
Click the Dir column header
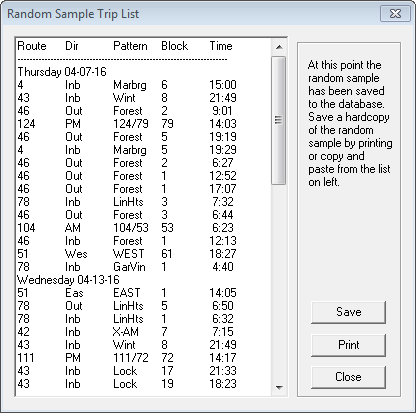[72, 46]
